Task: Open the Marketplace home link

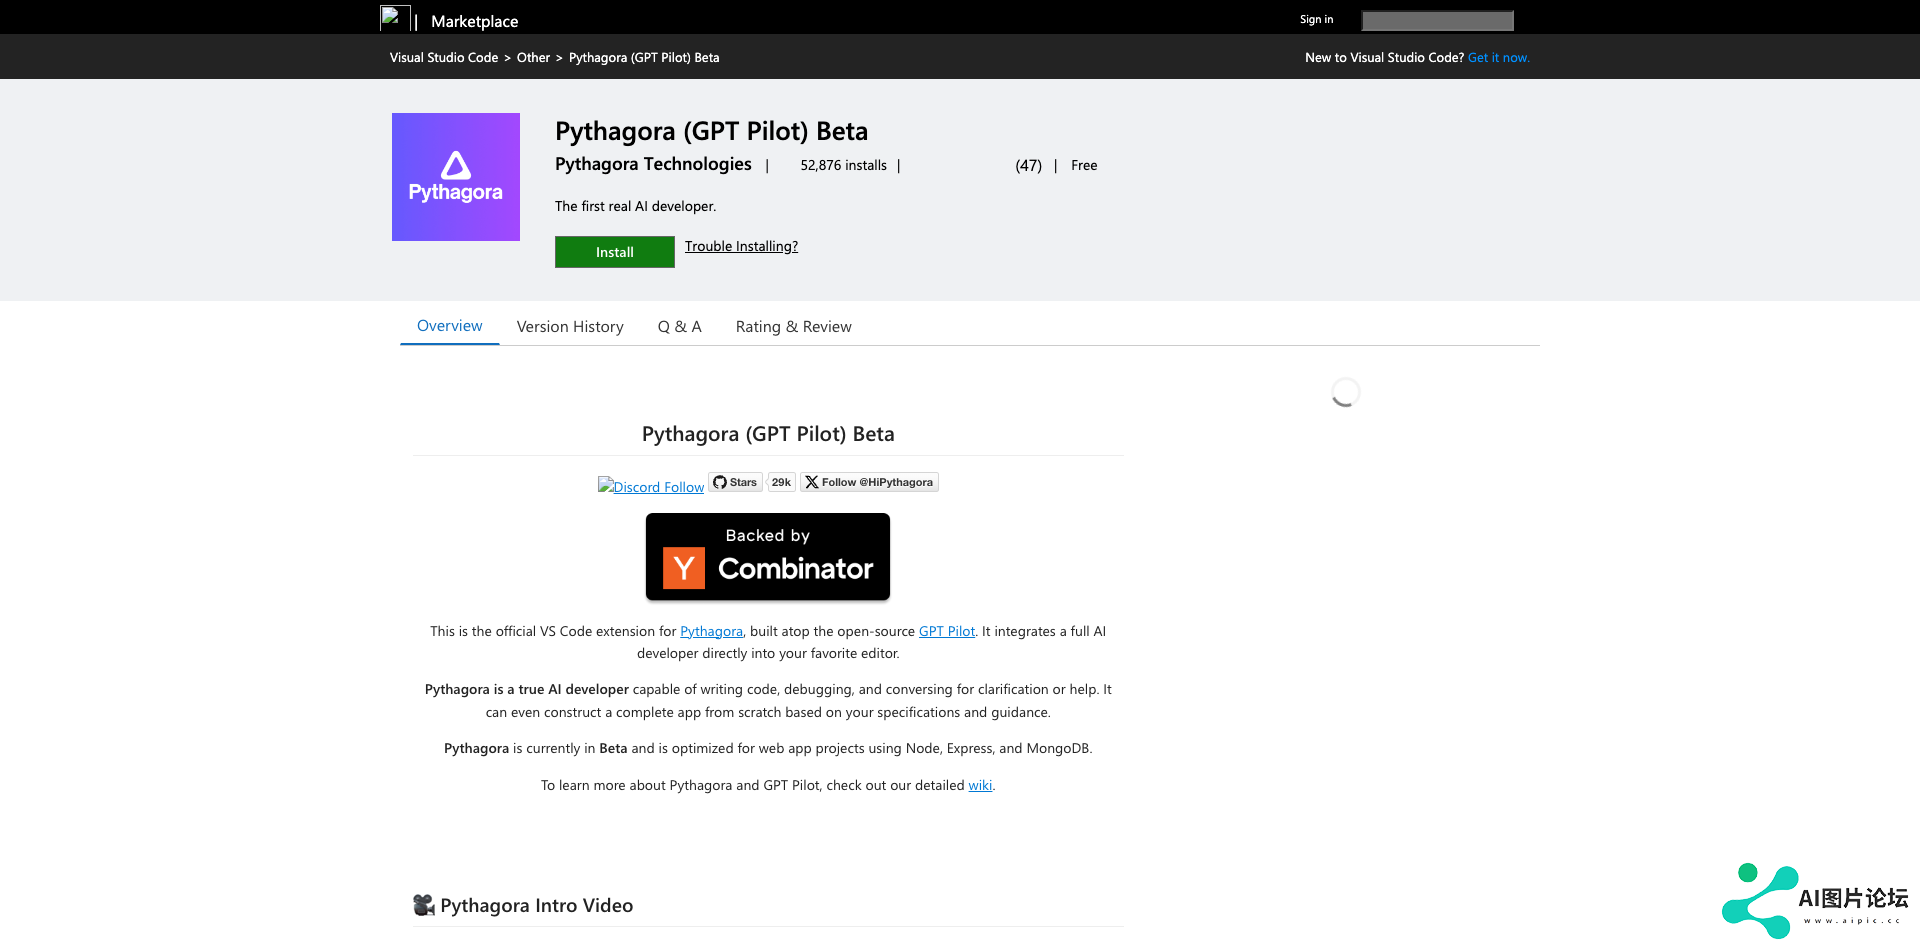Action: tap(474, 21)
